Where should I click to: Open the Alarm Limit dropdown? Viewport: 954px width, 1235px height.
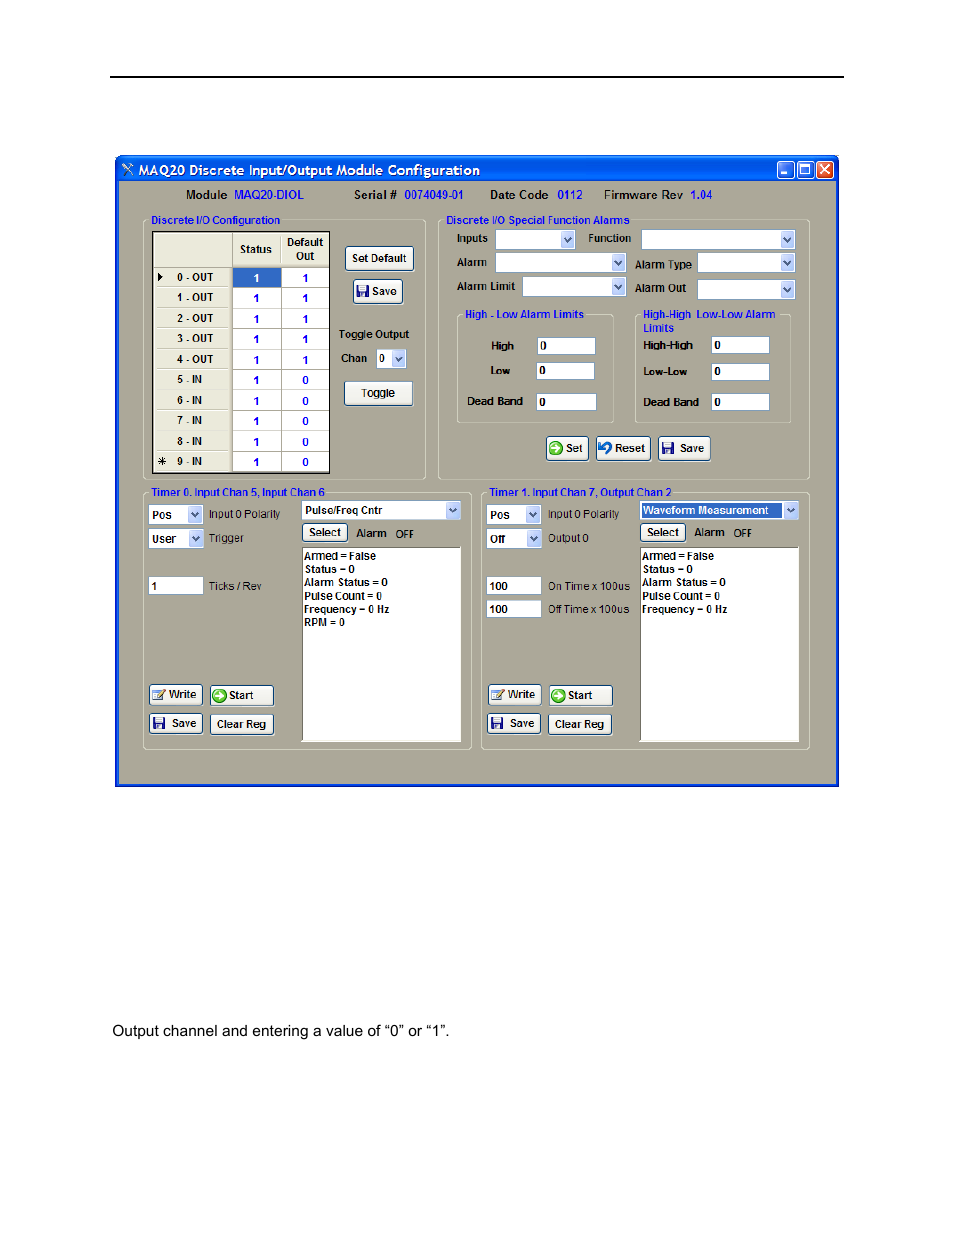(x=618, y=287)
